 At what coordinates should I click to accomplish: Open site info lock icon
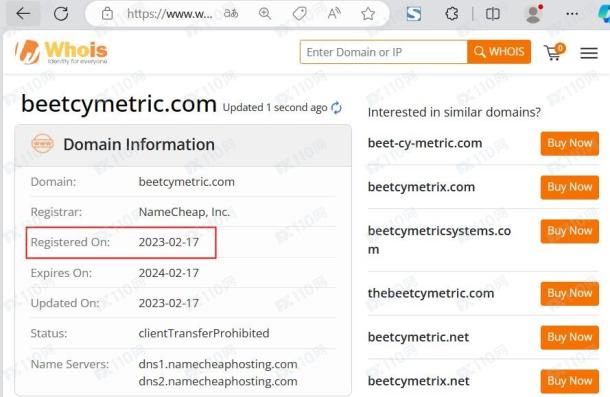pos(107,14)
